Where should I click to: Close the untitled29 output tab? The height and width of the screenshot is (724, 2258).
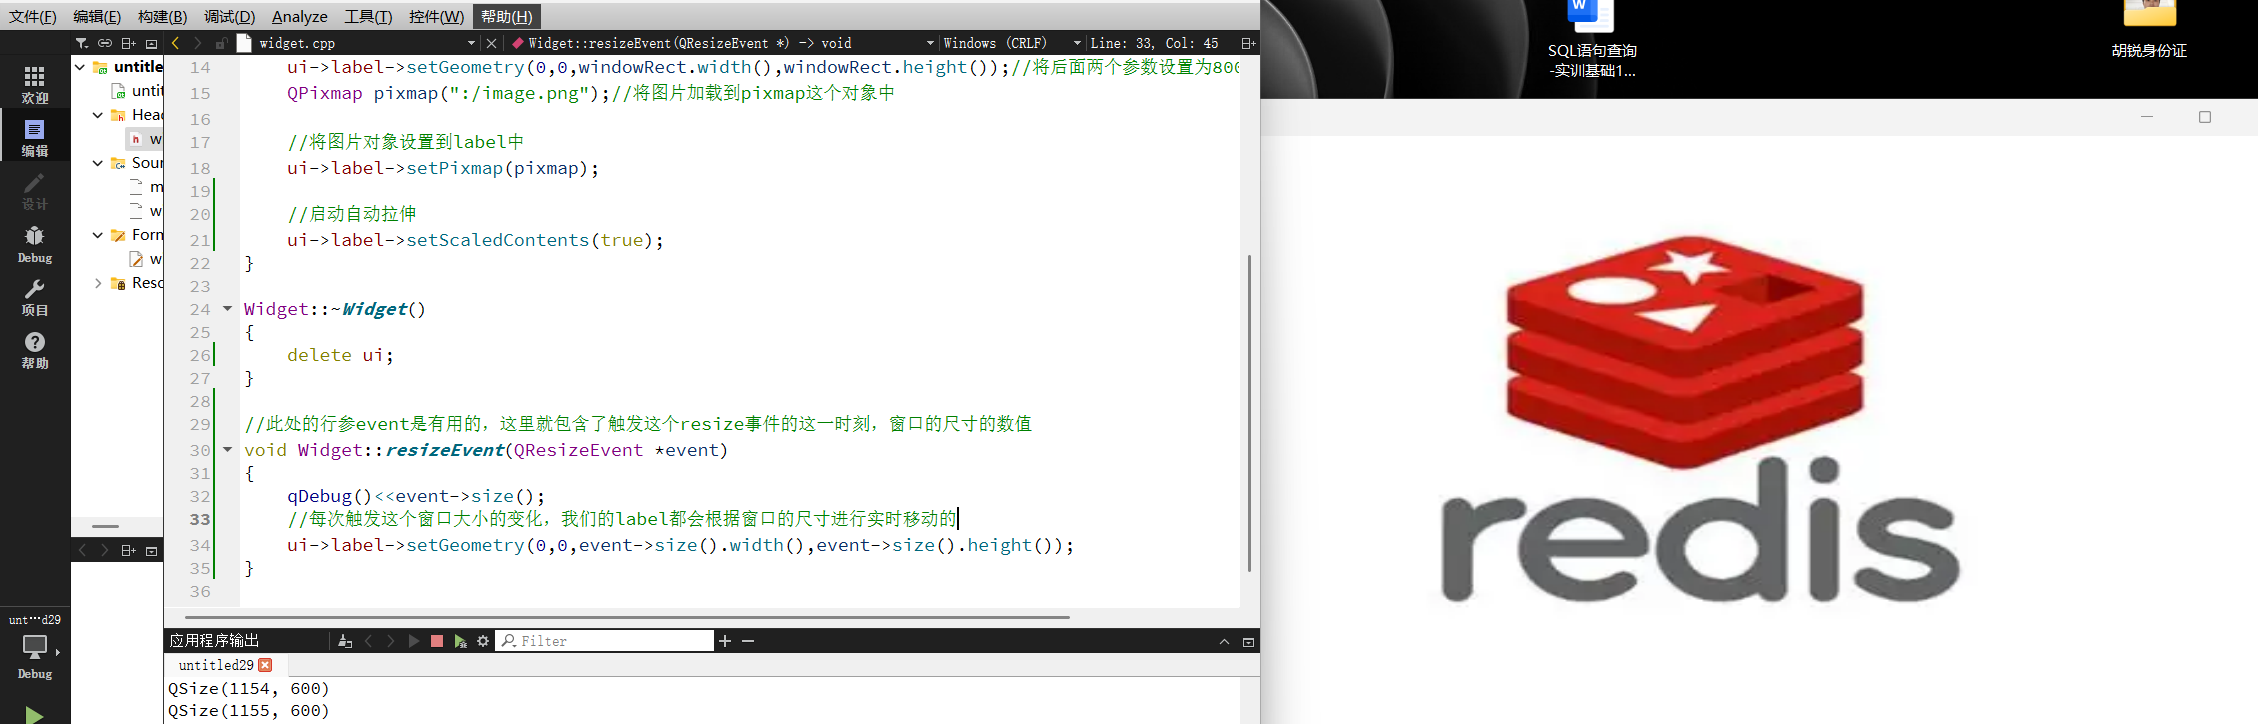click(265, 665)
